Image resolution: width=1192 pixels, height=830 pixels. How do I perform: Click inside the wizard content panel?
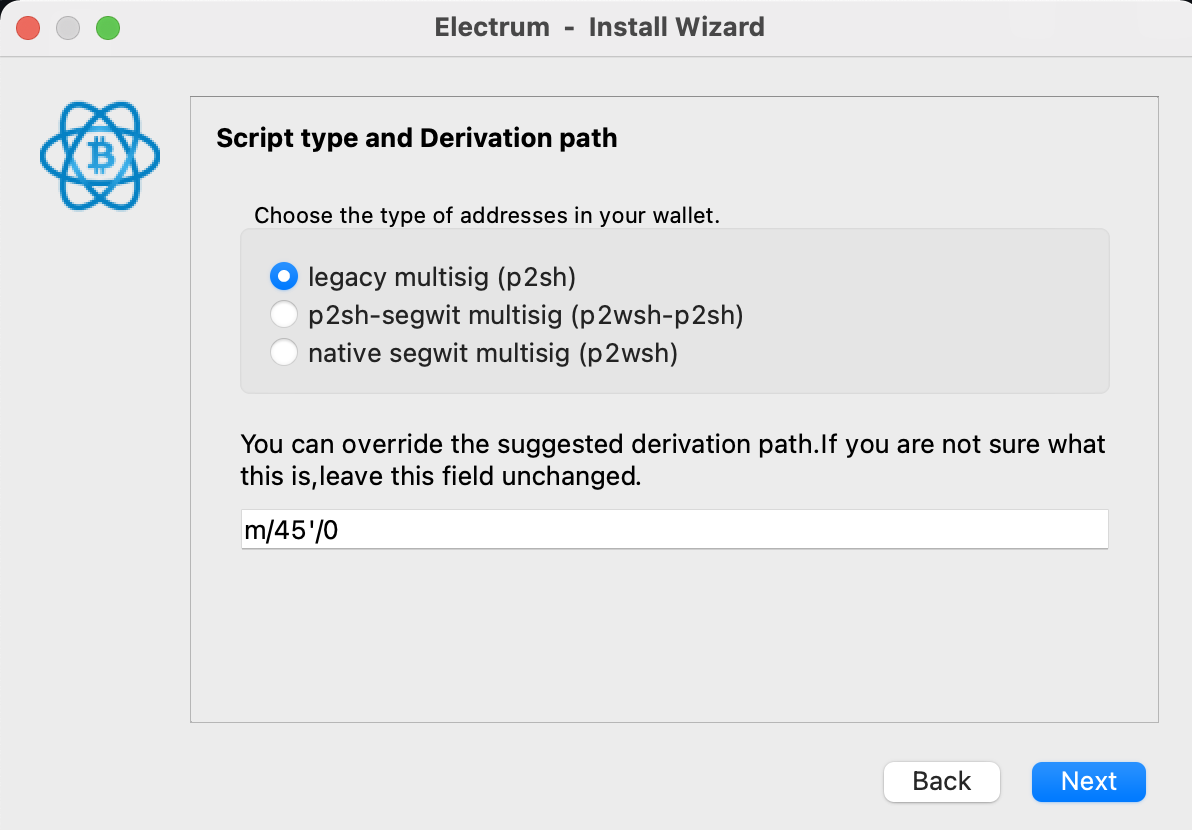(674, 640)
